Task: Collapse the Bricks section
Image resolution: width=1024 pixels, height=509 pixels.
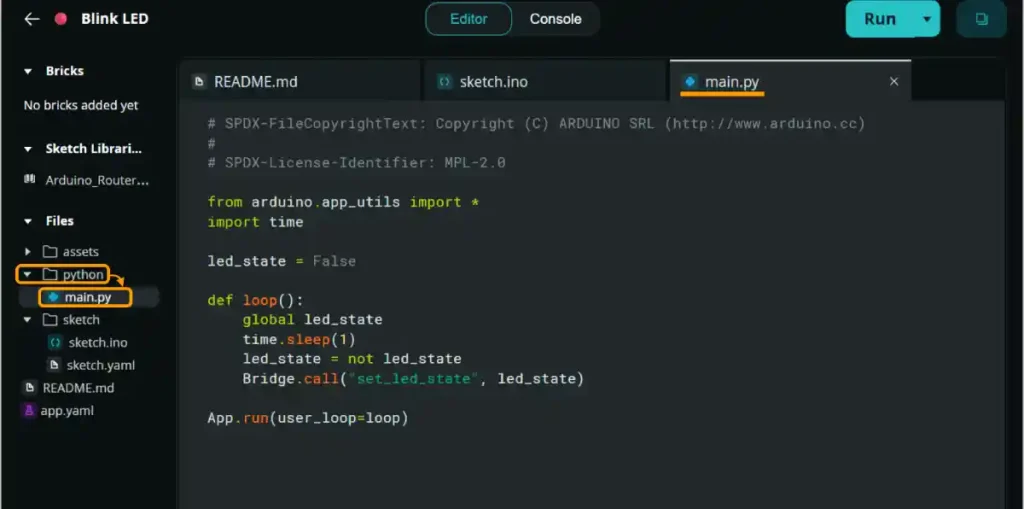Action: click(x=28, y=71)
